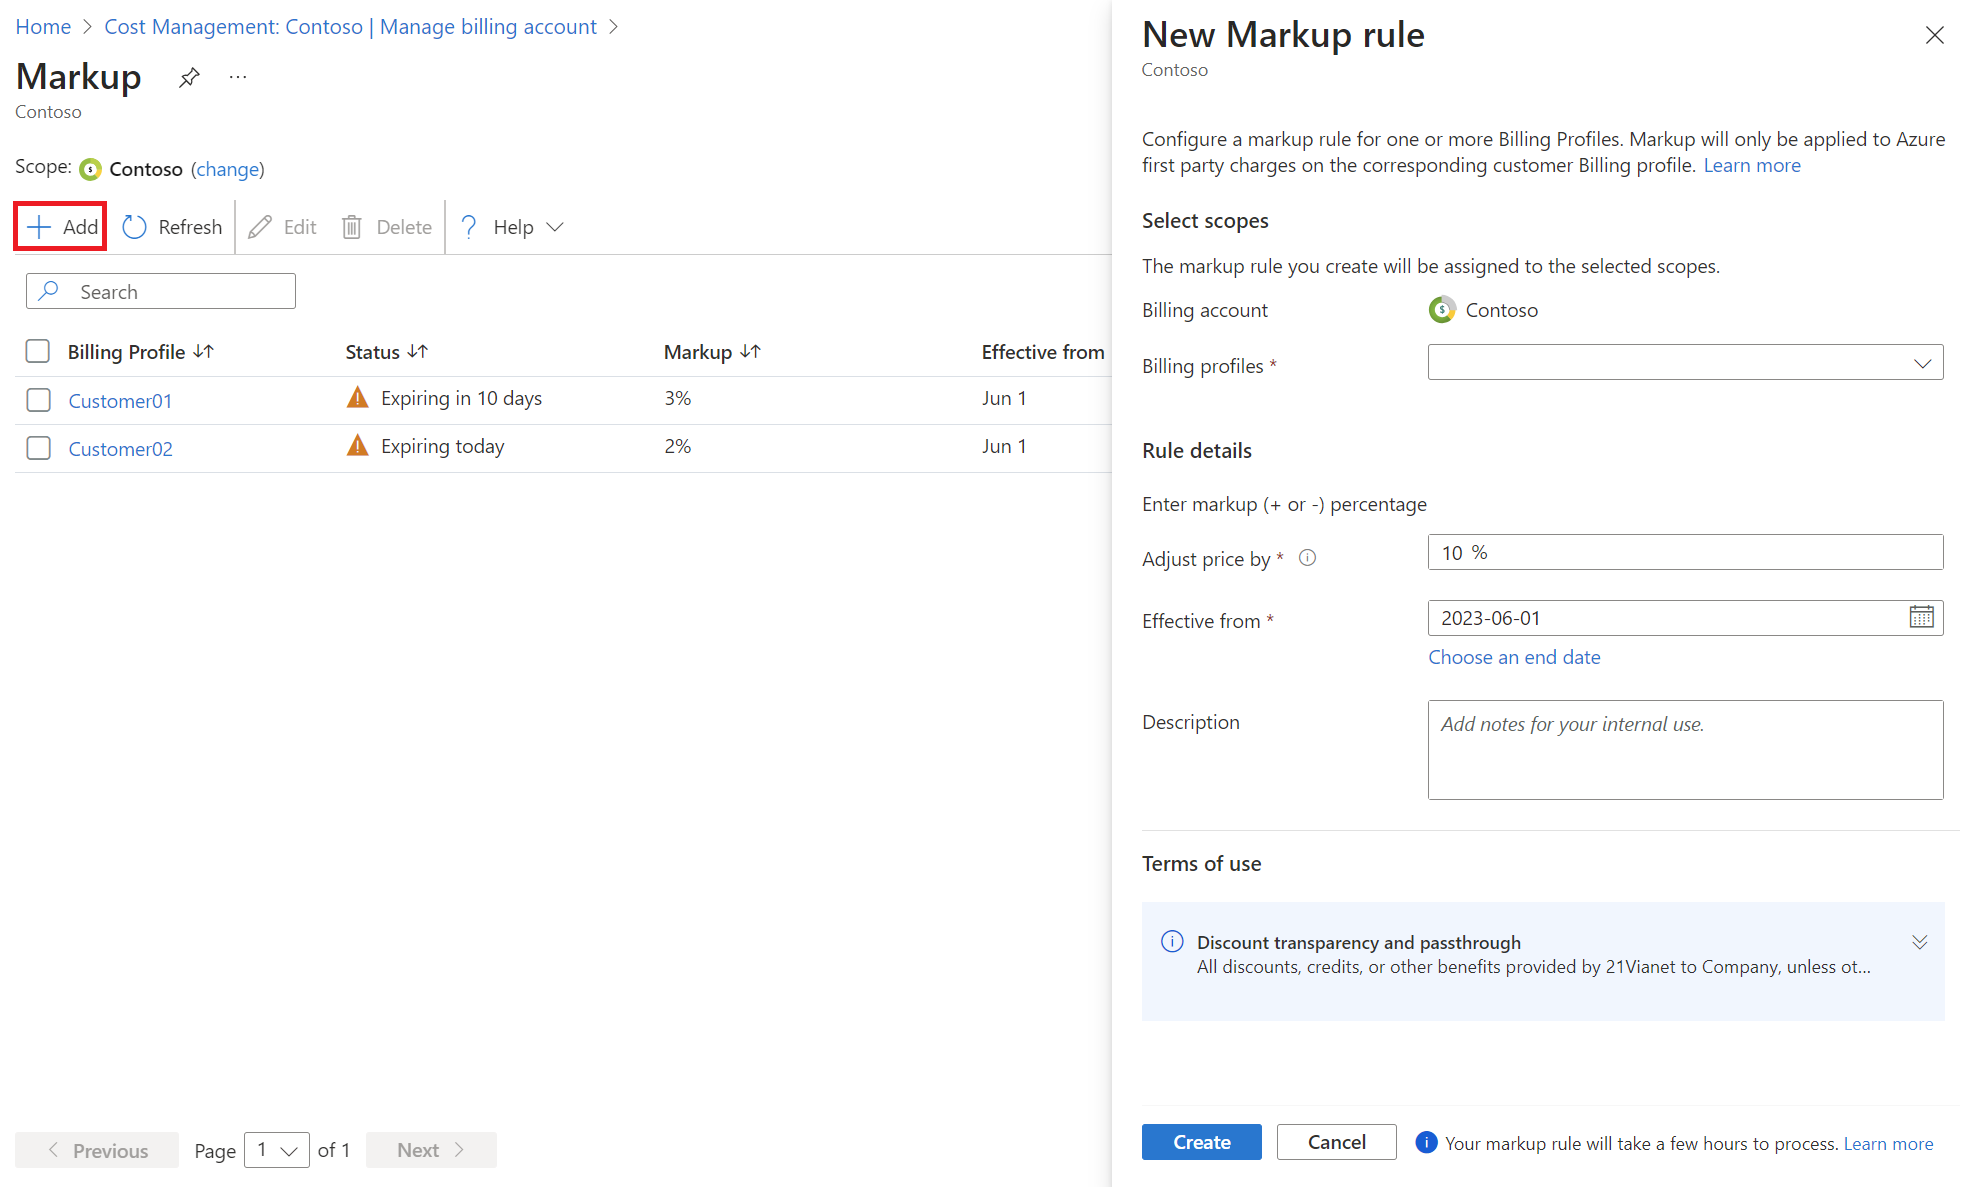Click the Refresh toolbar icon
This screenshot has width=1967, height=1187.
pyautogui.click(x=135, y=227)
